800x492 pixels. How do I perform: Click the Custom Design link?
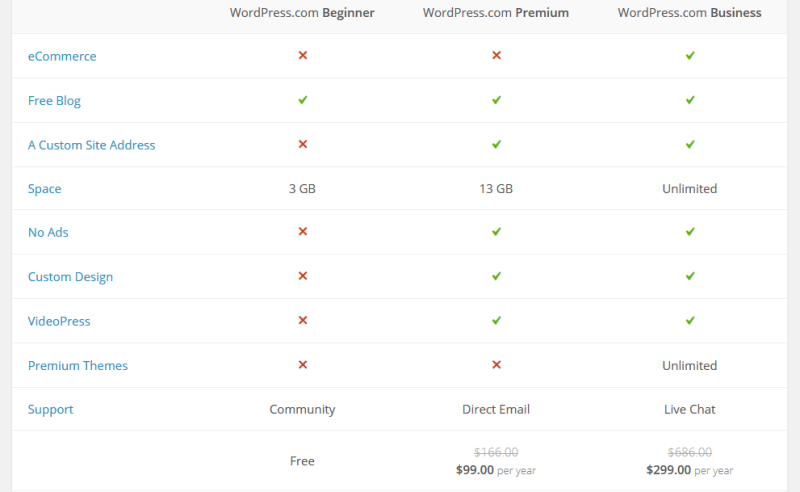70,277
